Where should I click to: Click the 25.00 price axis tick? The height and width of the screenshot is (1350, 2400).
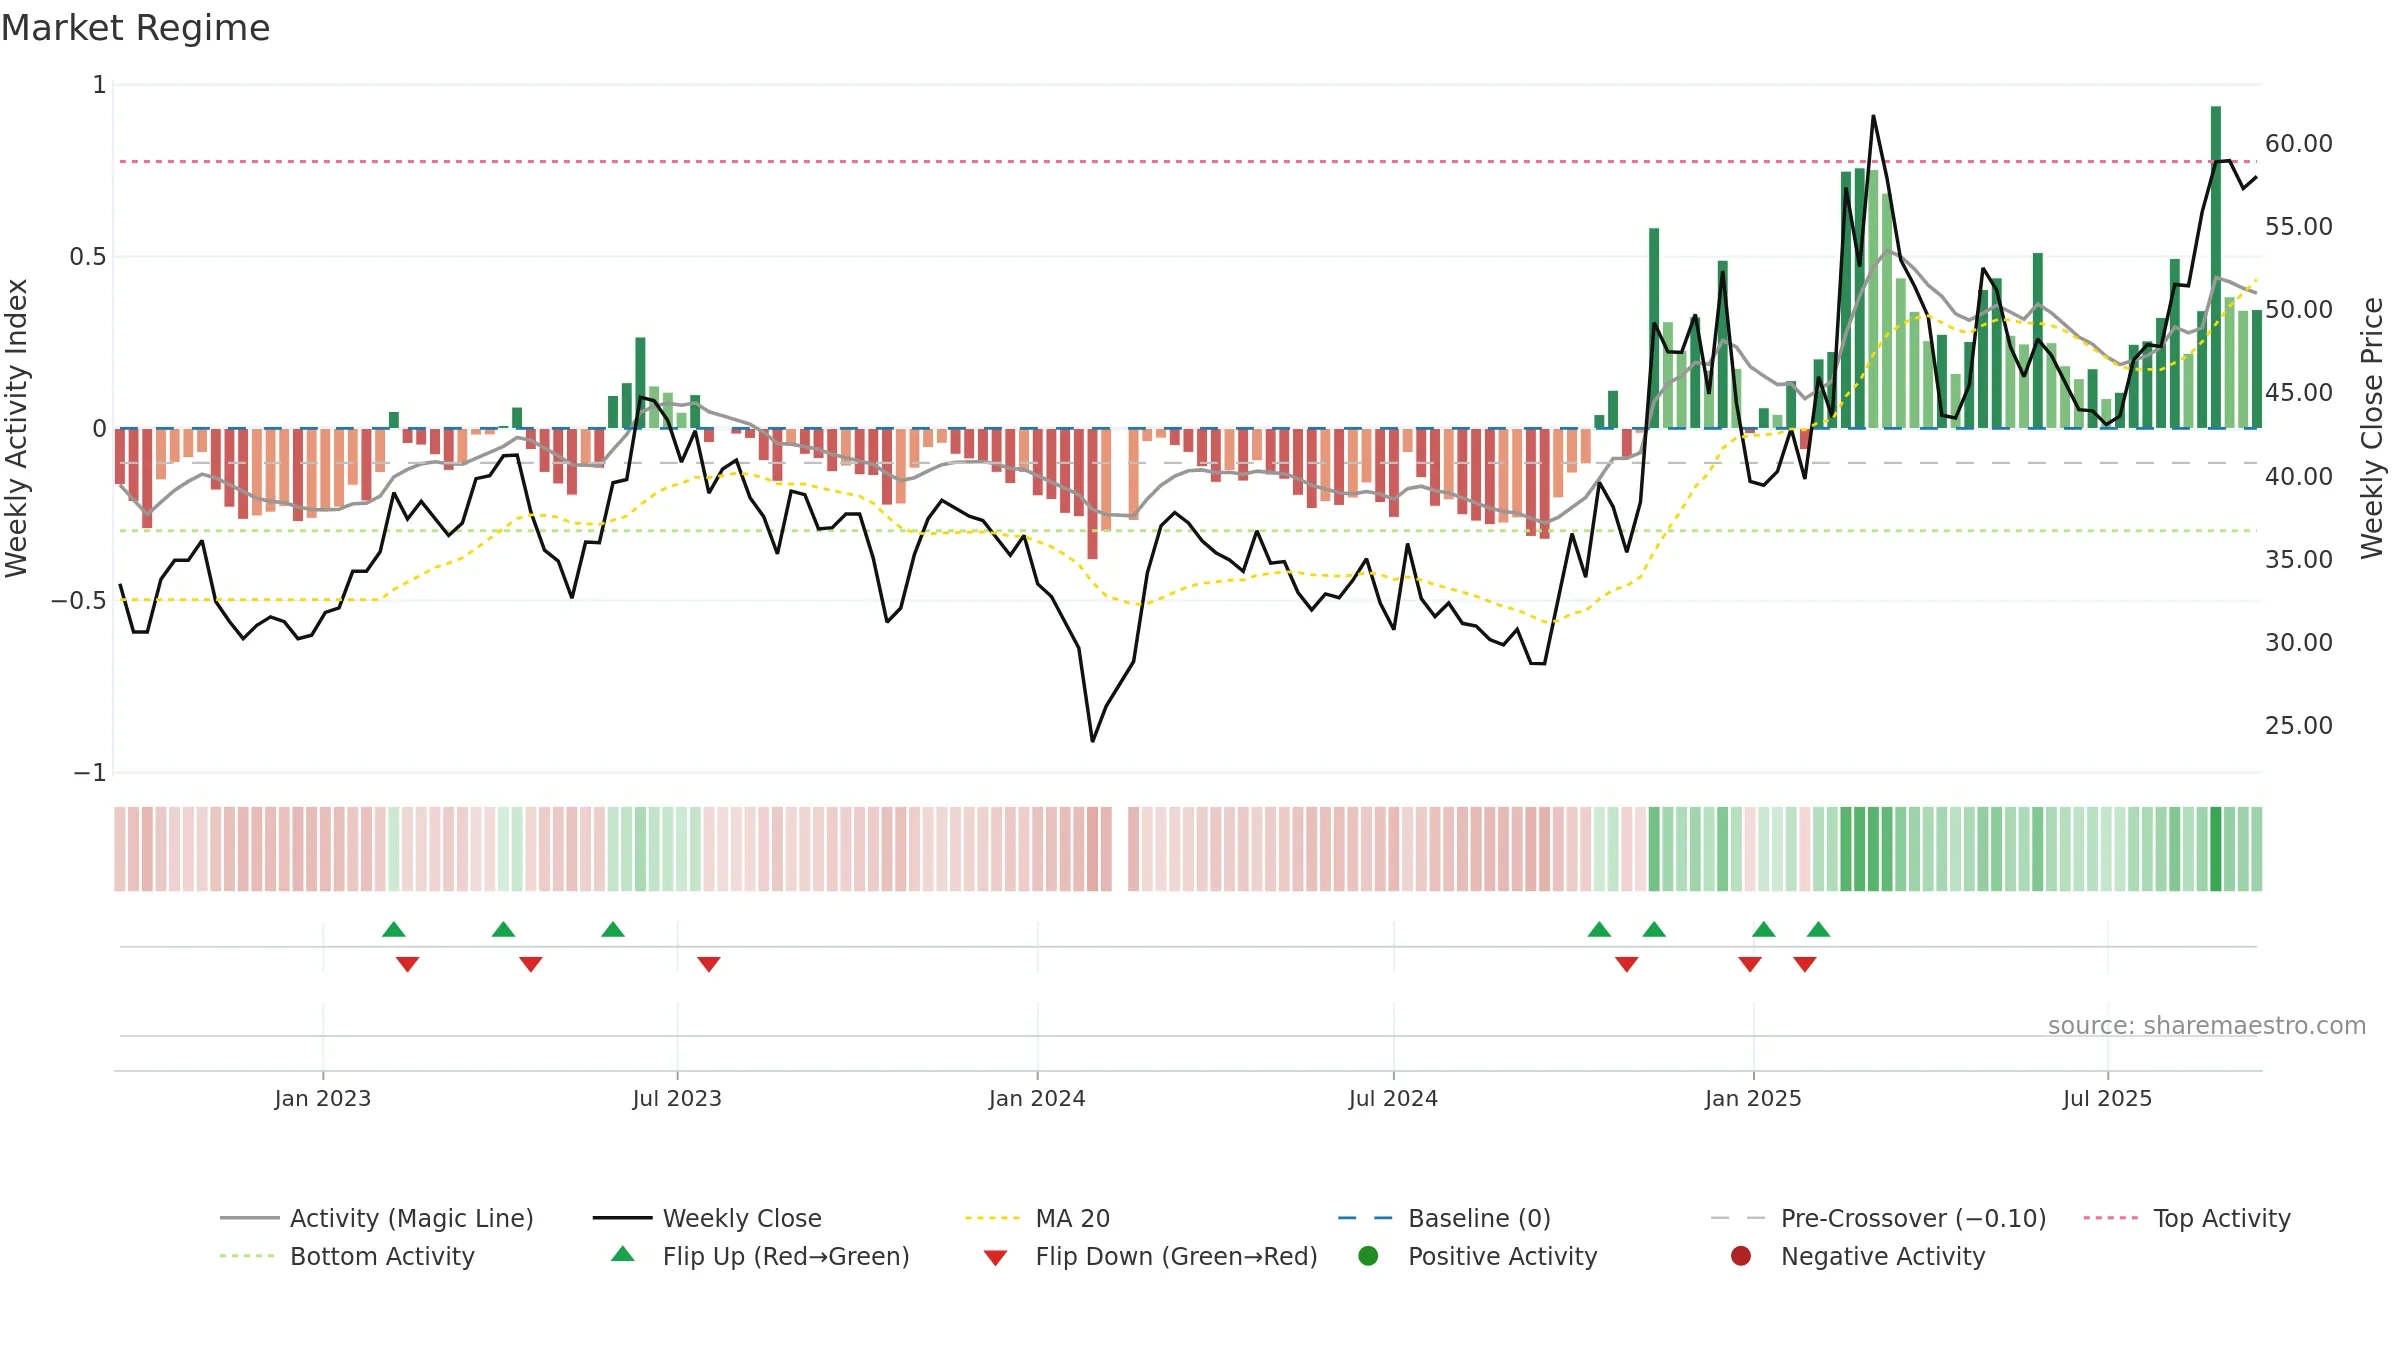pyautogui.click(x=2299, y=726)
